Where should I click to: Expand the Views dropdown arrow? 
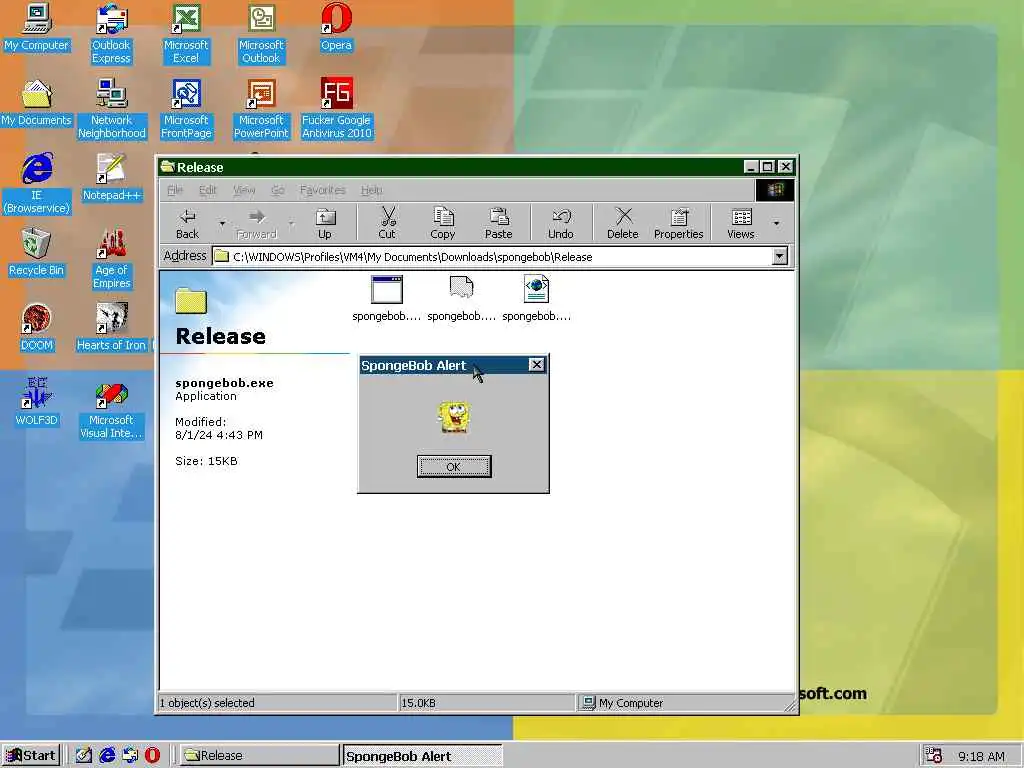coord(776,223)
